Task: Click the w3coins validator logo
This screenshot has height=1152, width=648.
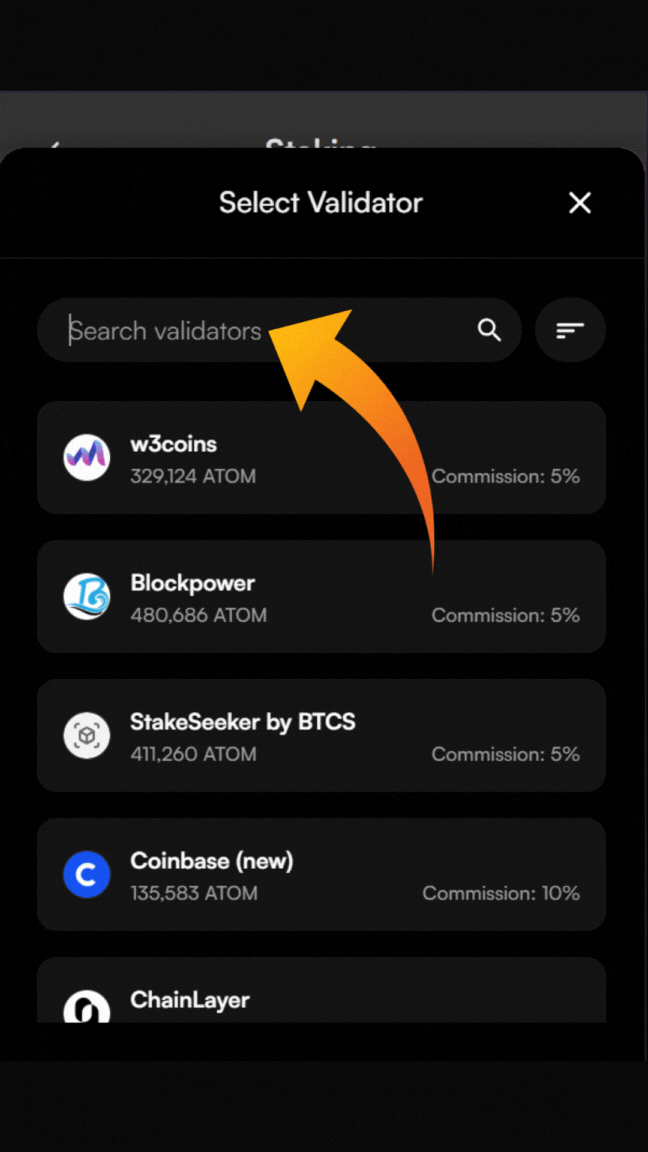Action: (87, 458)
